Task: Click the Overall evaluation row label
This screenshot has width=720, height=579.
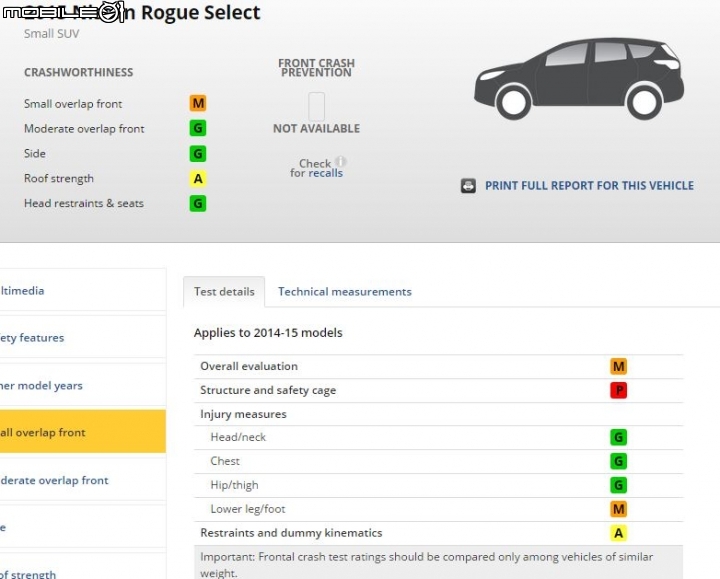Action: pos(249,366)
